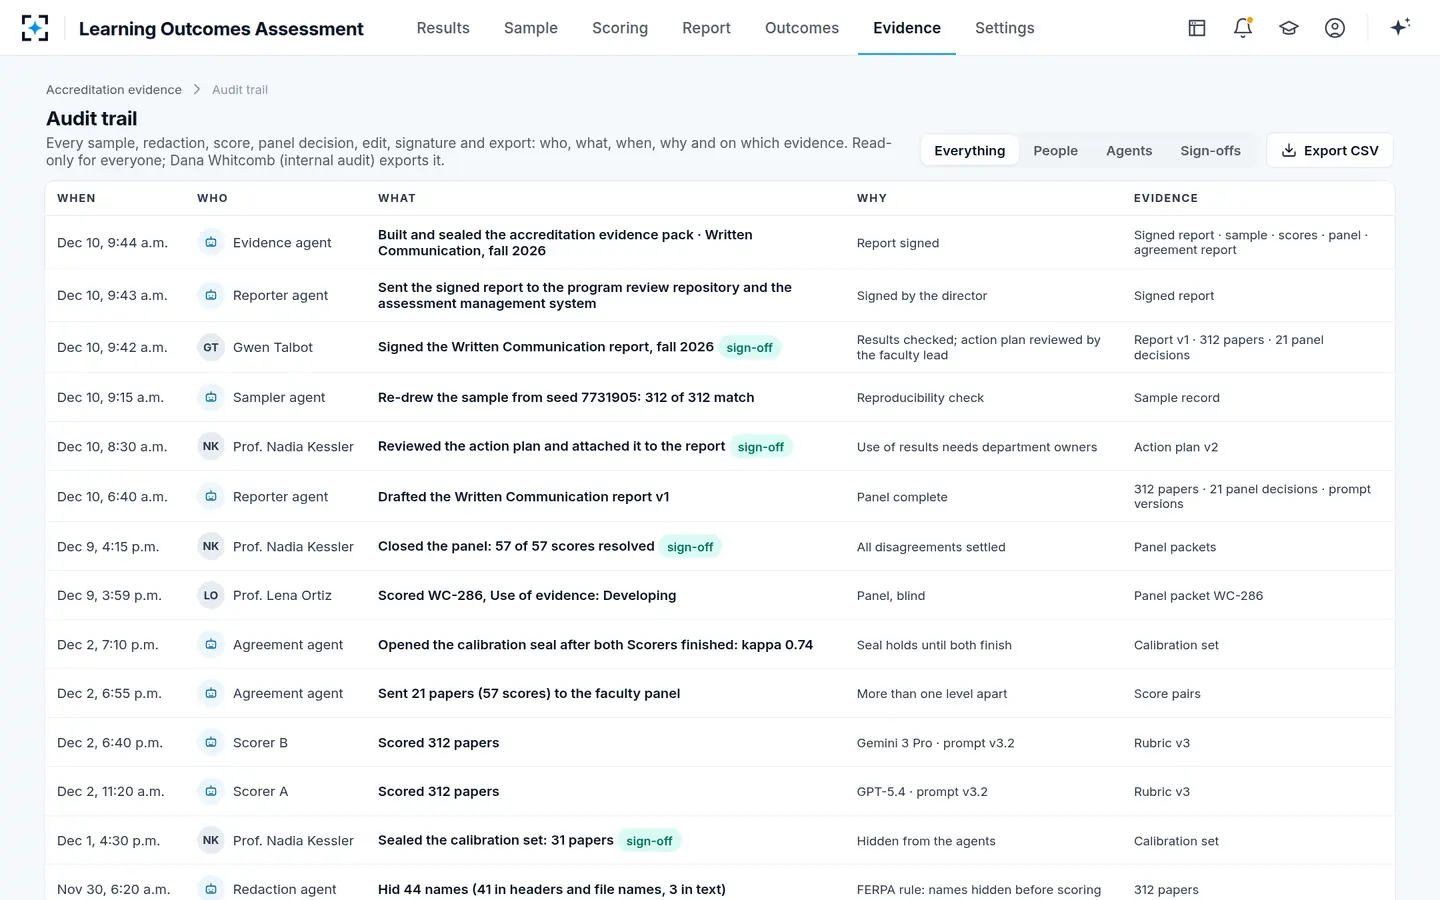1440x900 pixels.
Task: Click sign-off badge on Sealed calibration set row
Action: 649,841
